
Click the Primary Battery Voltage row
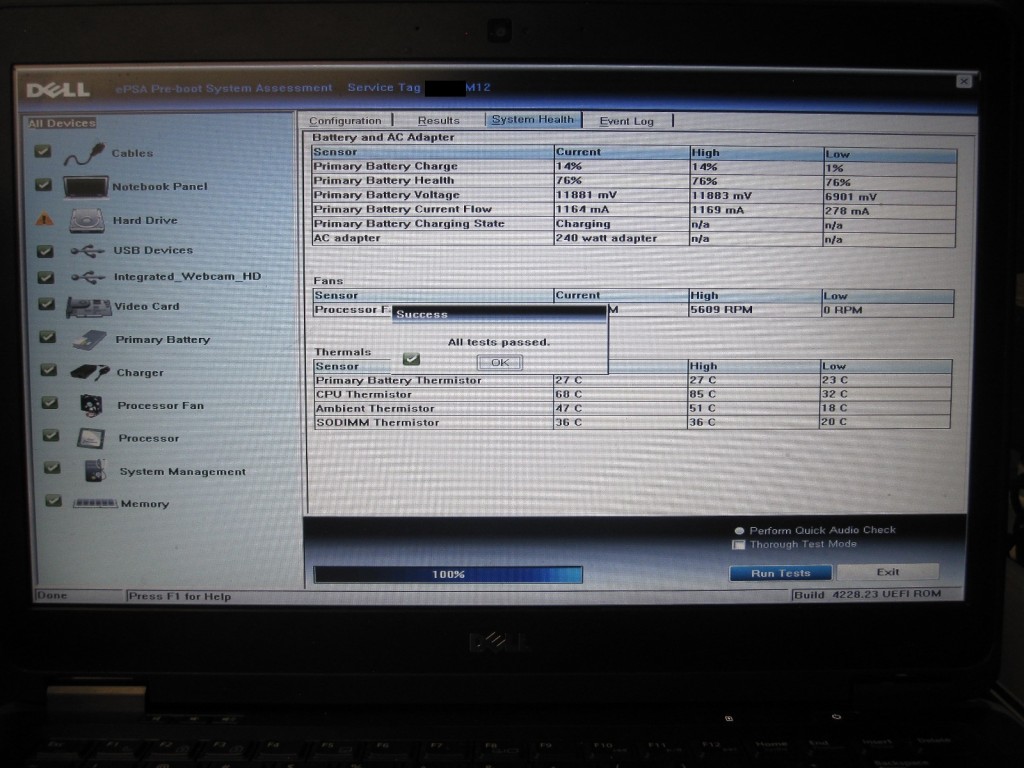coord(634,196)
